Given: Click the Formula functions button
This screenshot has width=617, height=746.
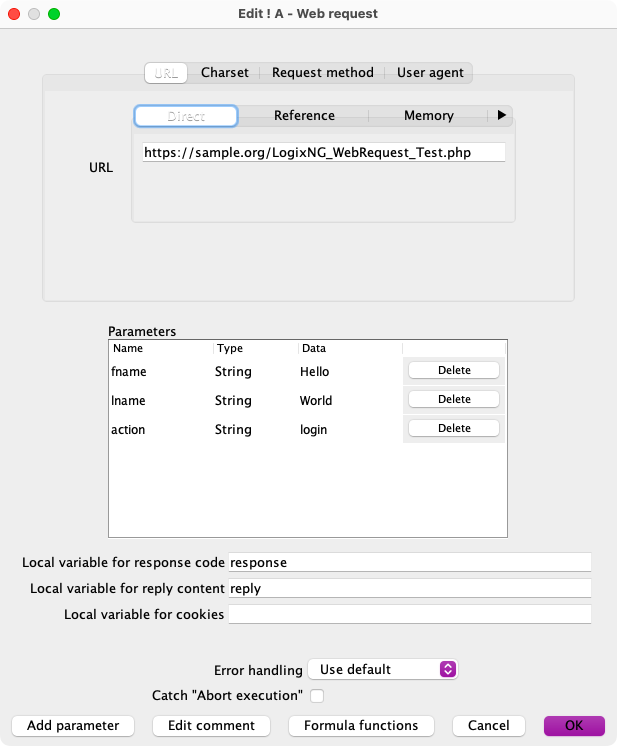Looking at the screenshot, I should 361,725.
